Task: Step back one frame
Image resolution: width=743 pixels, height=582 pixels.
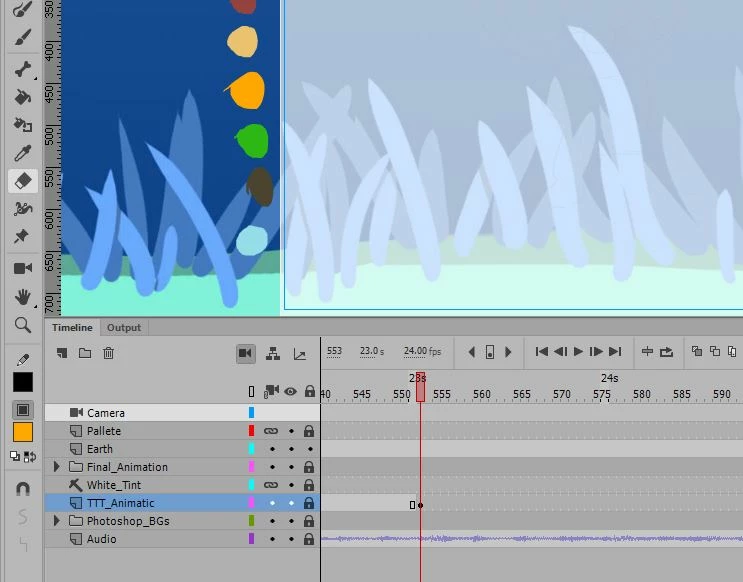Action: tap(561, 351)
